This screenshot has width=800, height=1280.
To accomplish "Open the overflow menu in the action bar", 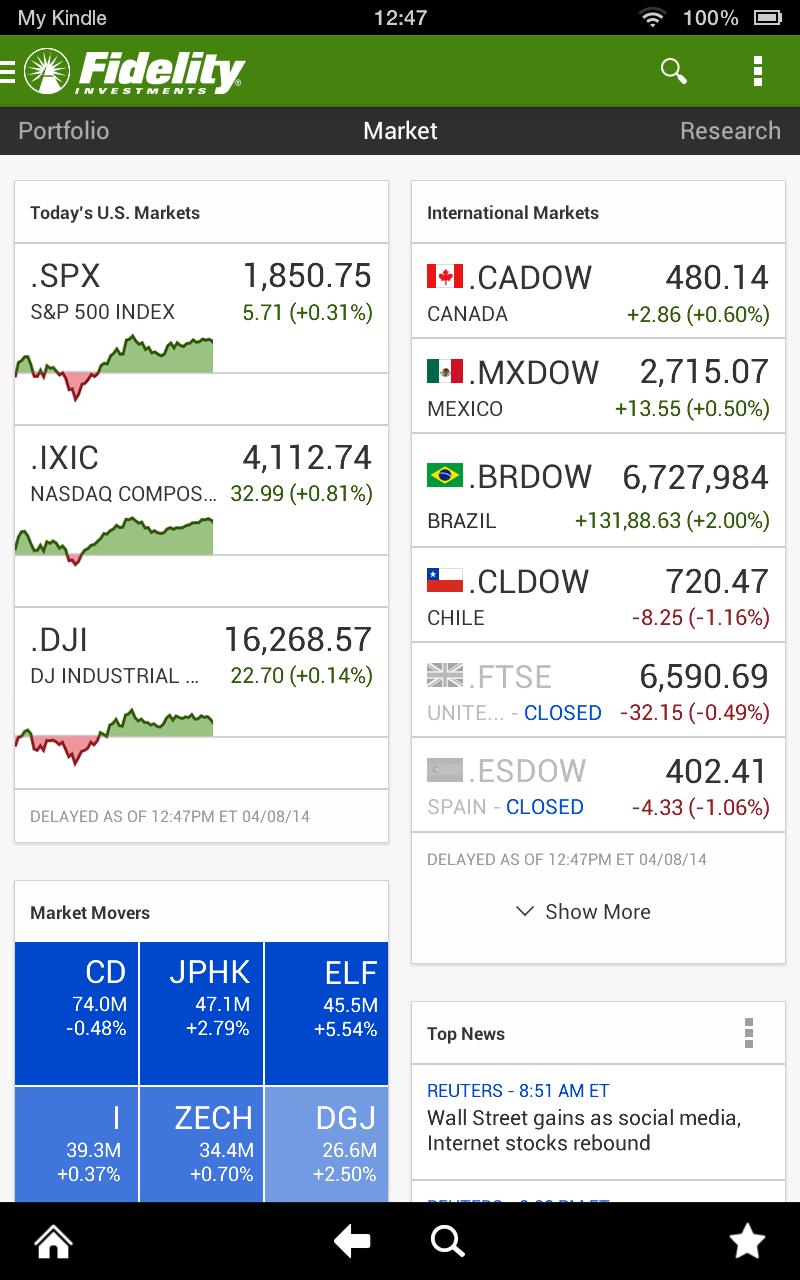I will [x=758, y=71].
